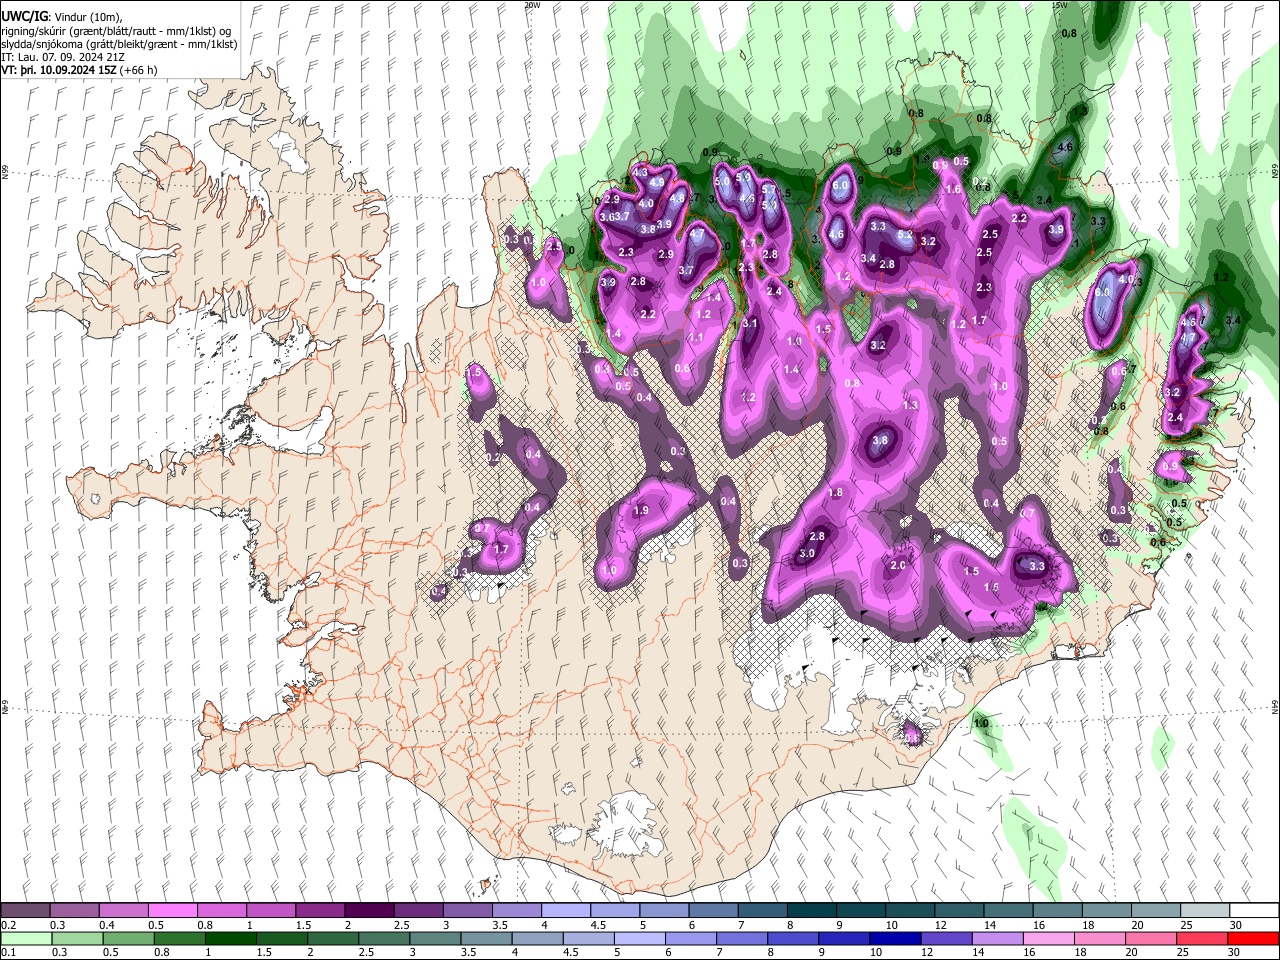Click the deep blue 10–12 rain legend swatch

tap(896, 939)
